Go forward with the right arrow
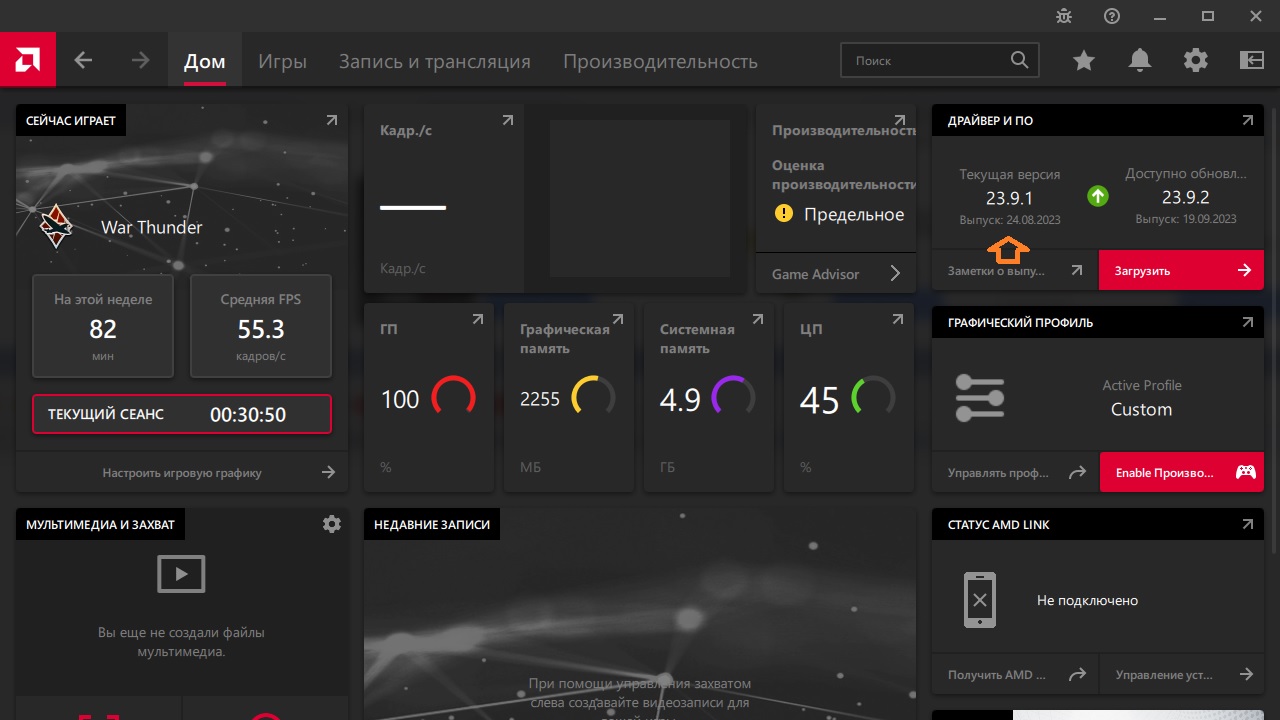The width and height of the screenshot is (1280, 720). tap(140, 61)
